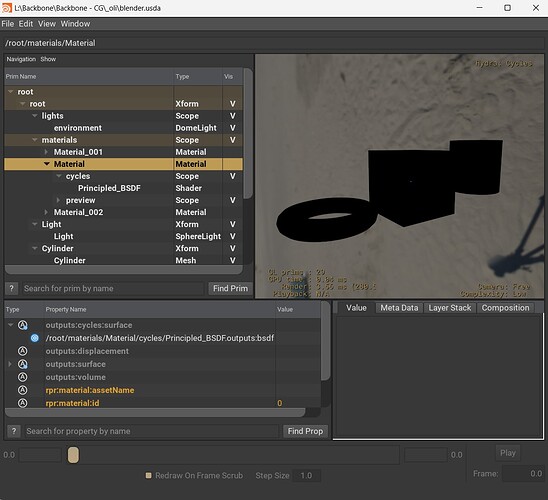
Task: Click the Step Size value field
Action: click(x=307, y=476)
